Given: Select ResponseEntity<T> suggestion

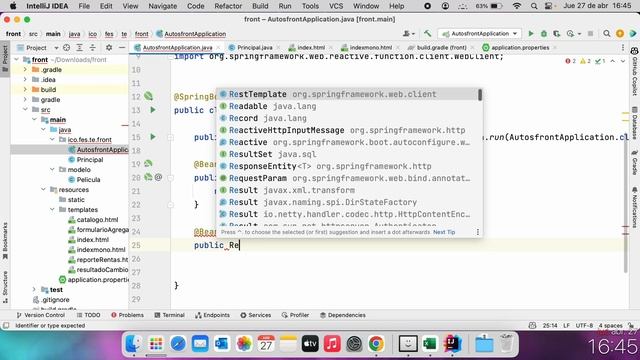Looking at the screenshot, I should tap(349, 166).
